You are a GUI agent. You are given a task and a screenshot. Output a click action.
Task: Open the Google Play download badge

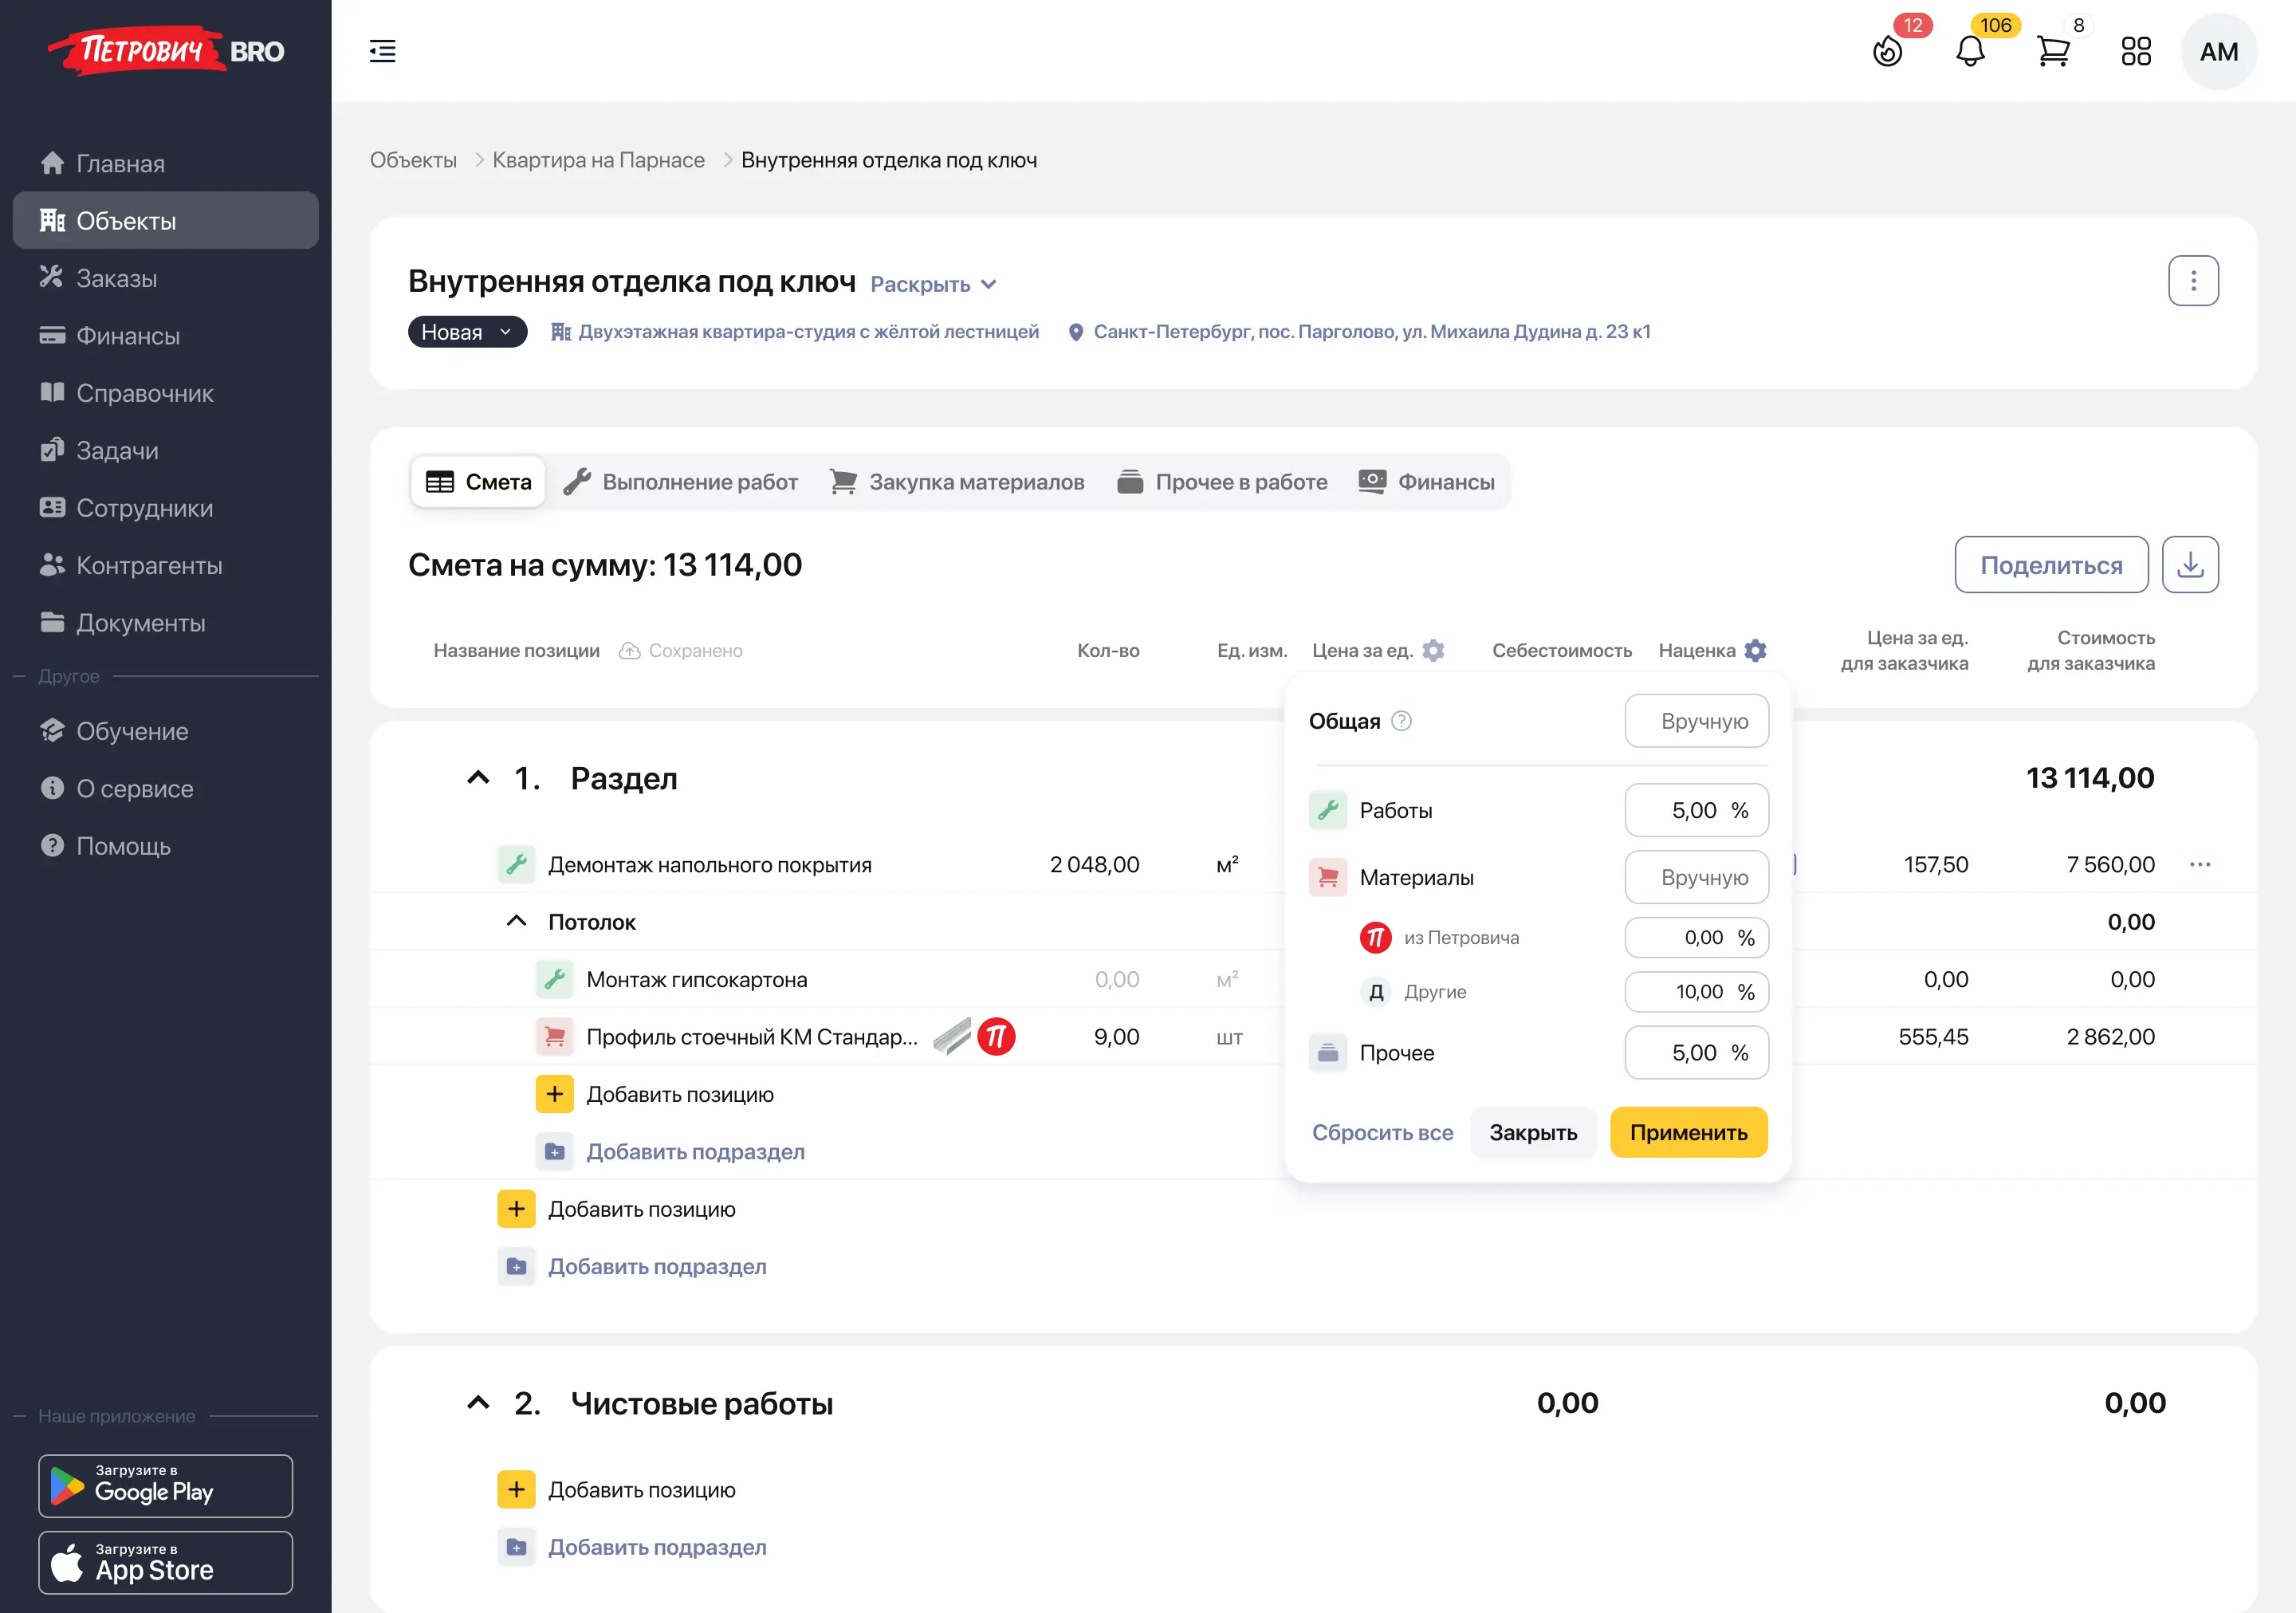pos(166,1486)
